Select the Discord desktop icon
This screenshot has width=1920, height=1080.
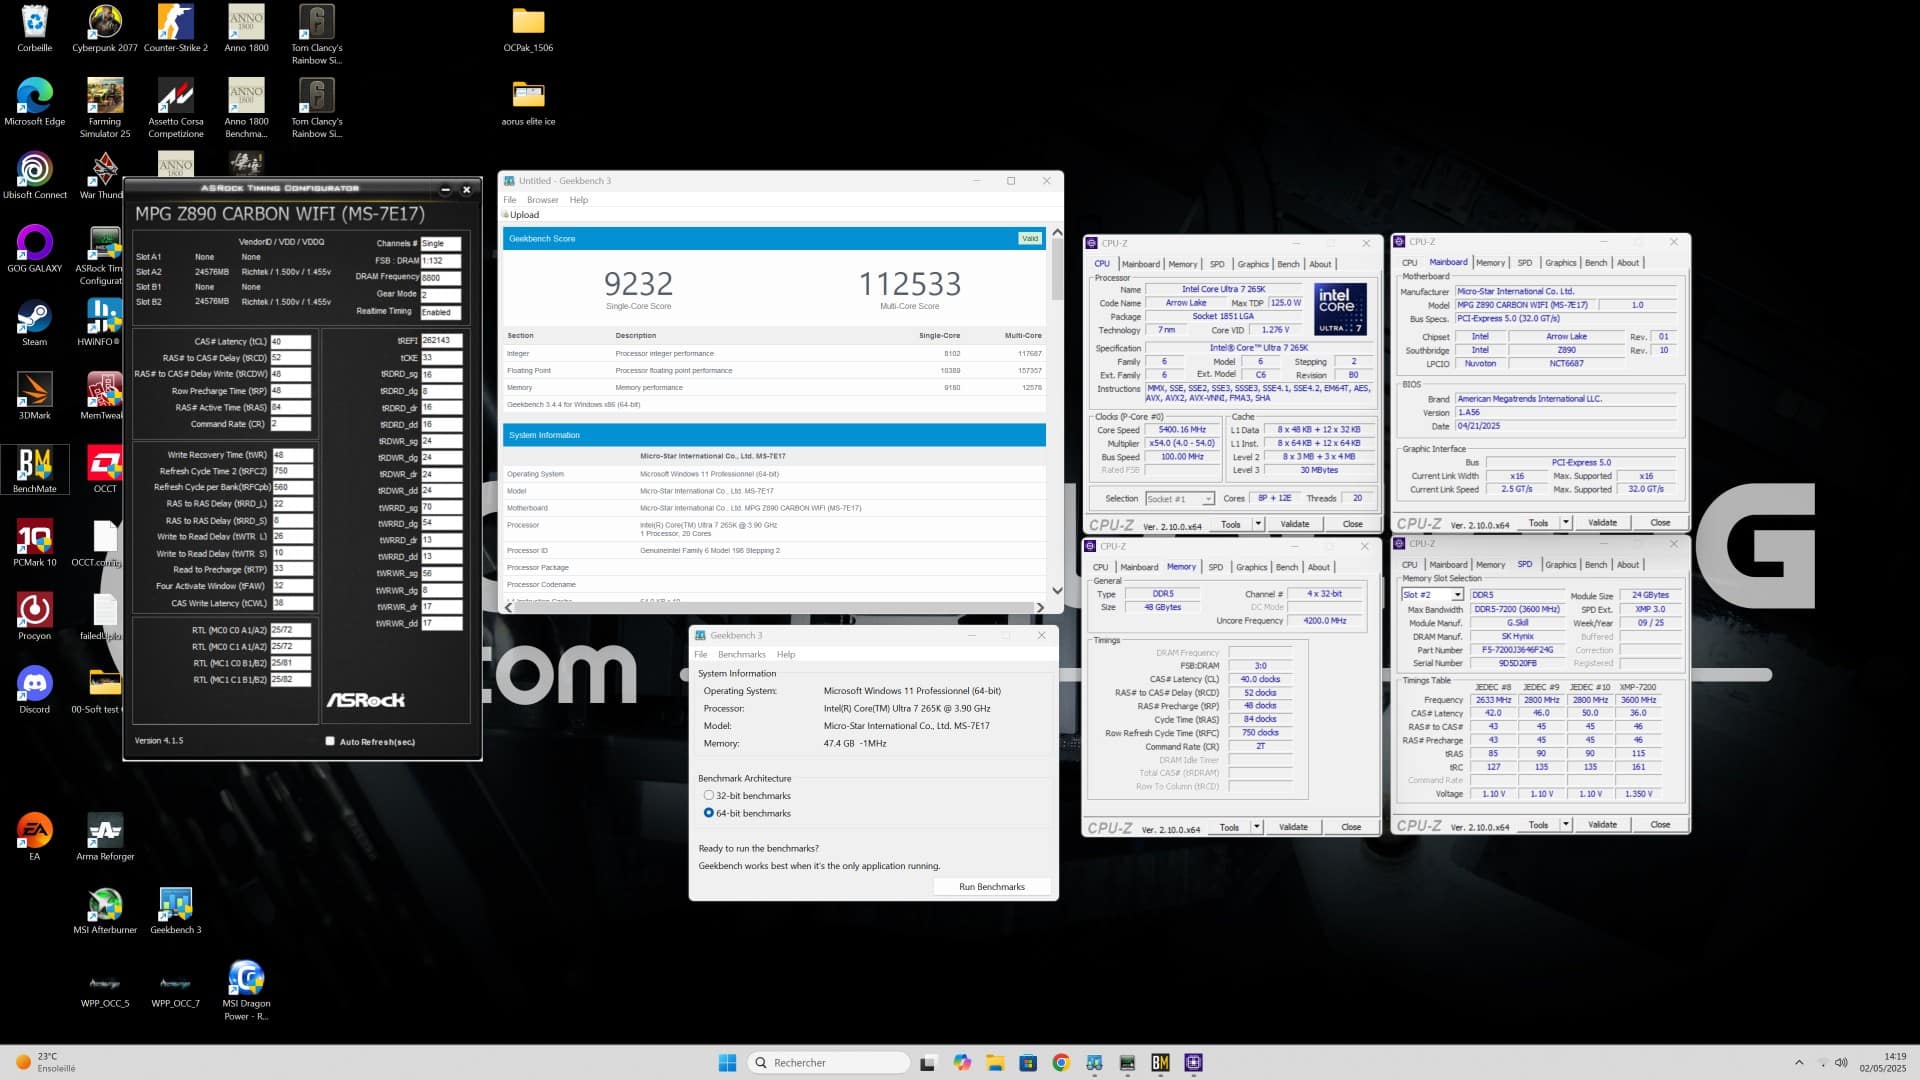click(34, 690)
